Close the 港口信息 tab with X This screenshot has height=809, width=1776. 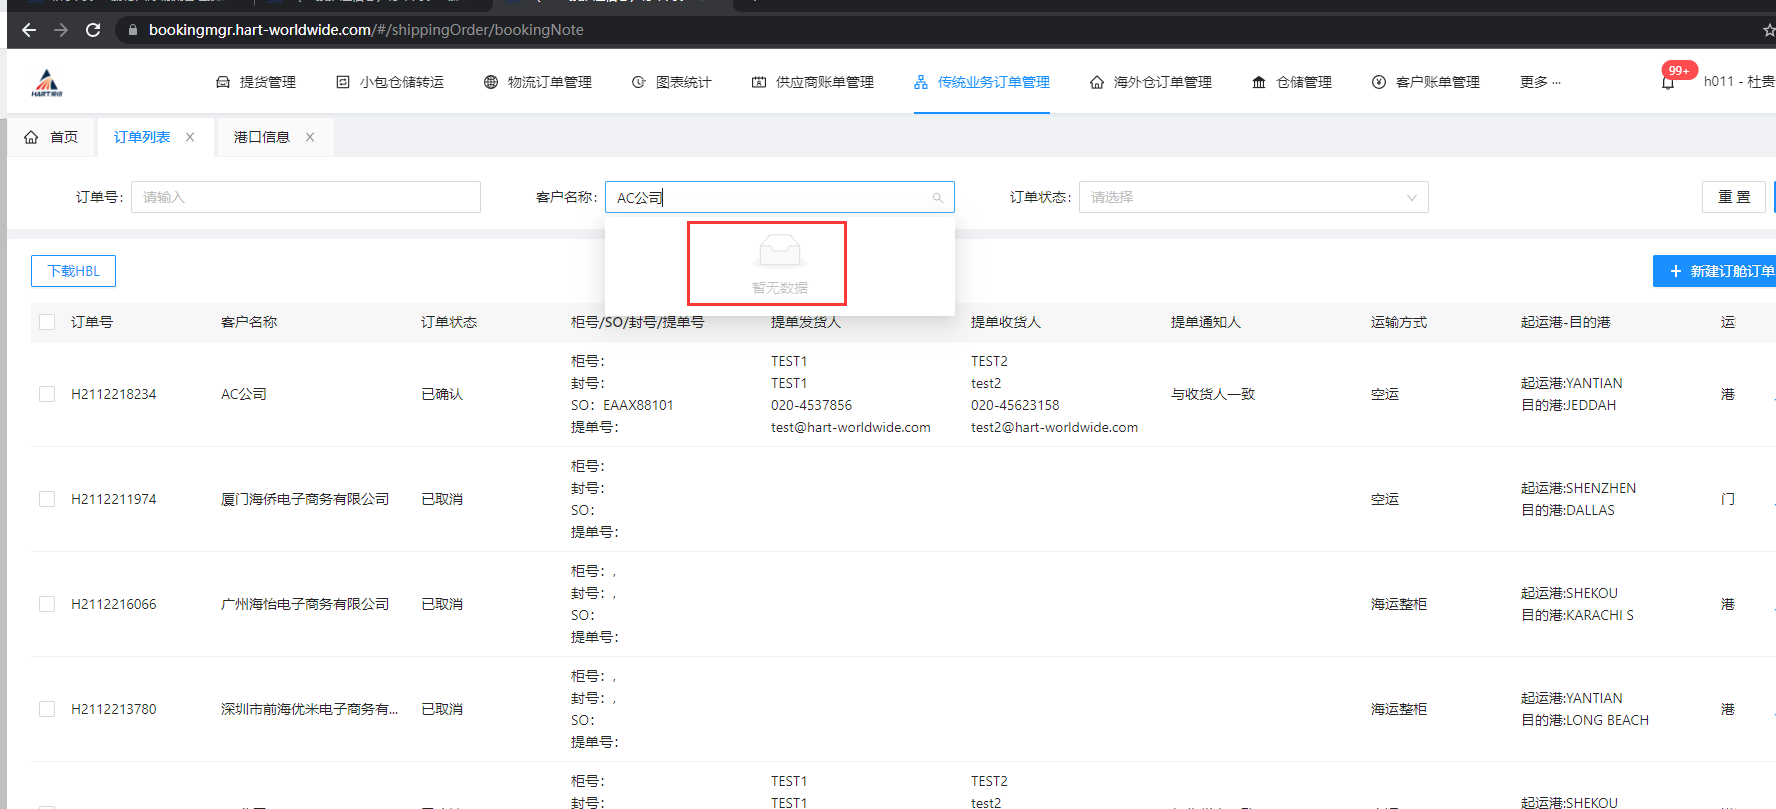[x=310, y=137]
